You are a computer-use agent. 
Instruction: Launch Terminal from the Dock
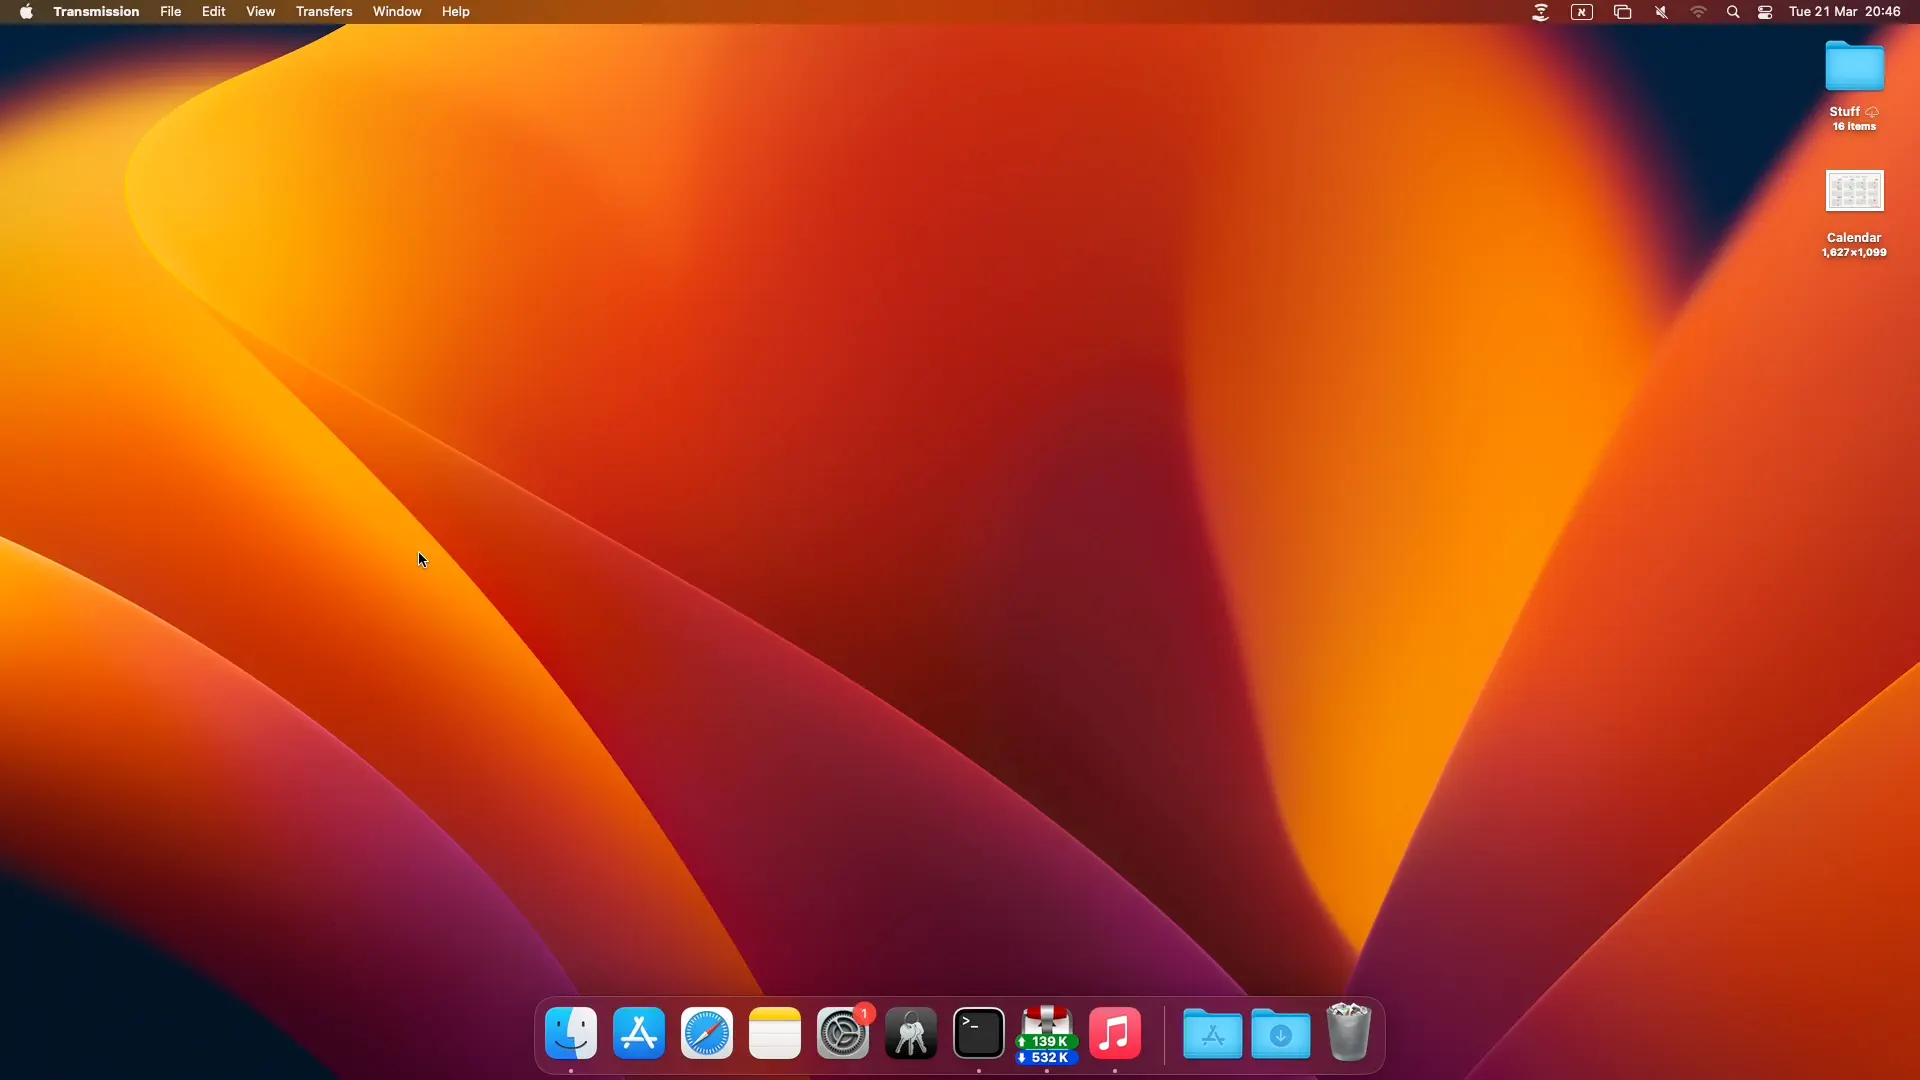coord(979,1034)
